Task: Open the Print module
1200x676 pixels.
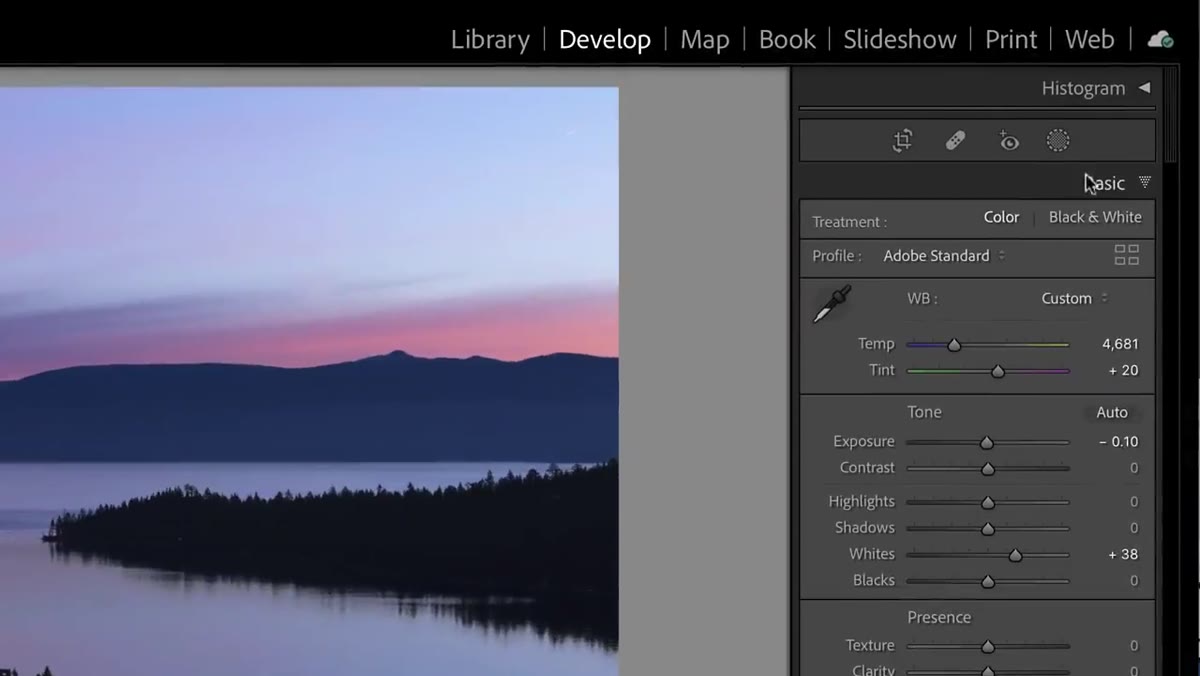Action: tap(1011, 39)
